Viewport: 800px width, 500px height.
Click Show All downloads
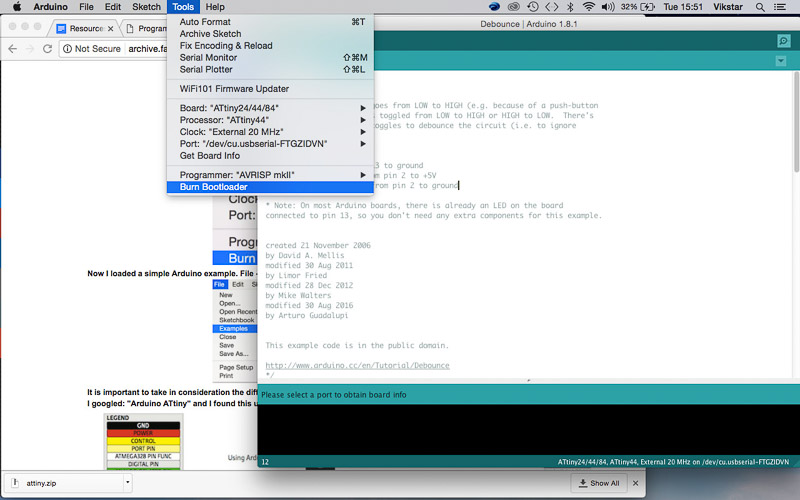coord(598,483)
